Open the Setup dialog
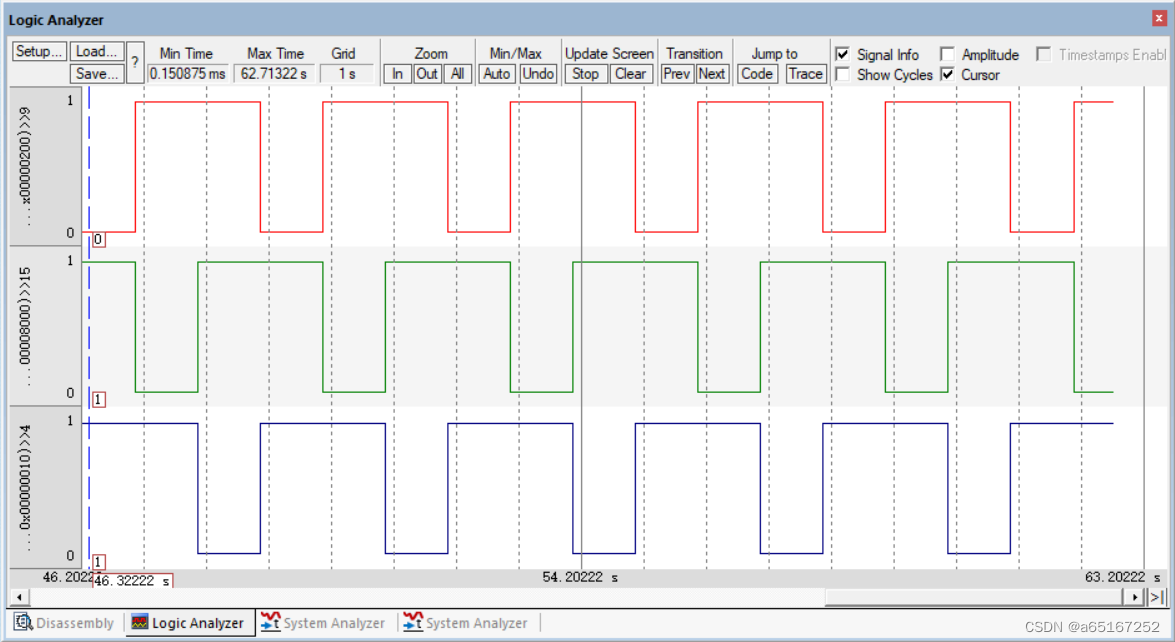 [x=39, y=51]
